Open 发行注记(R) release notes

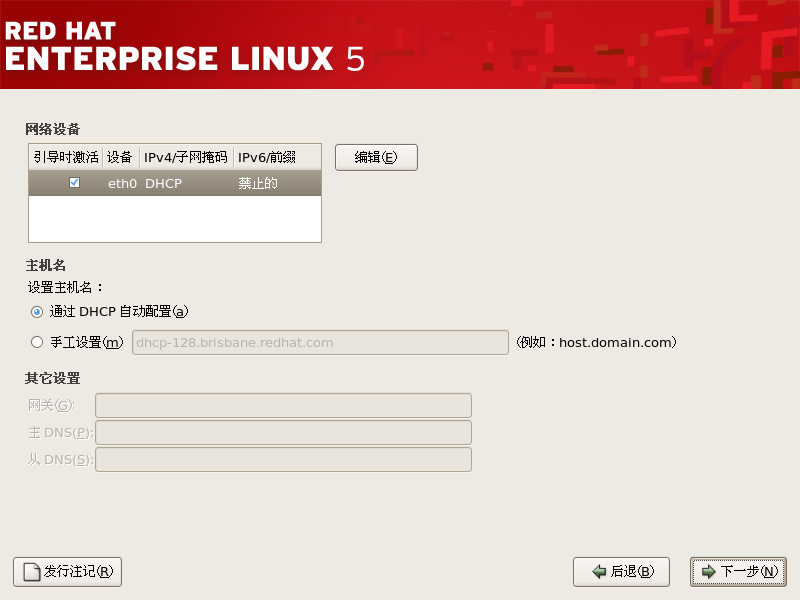pyautogui.click(x=67, y=572)
